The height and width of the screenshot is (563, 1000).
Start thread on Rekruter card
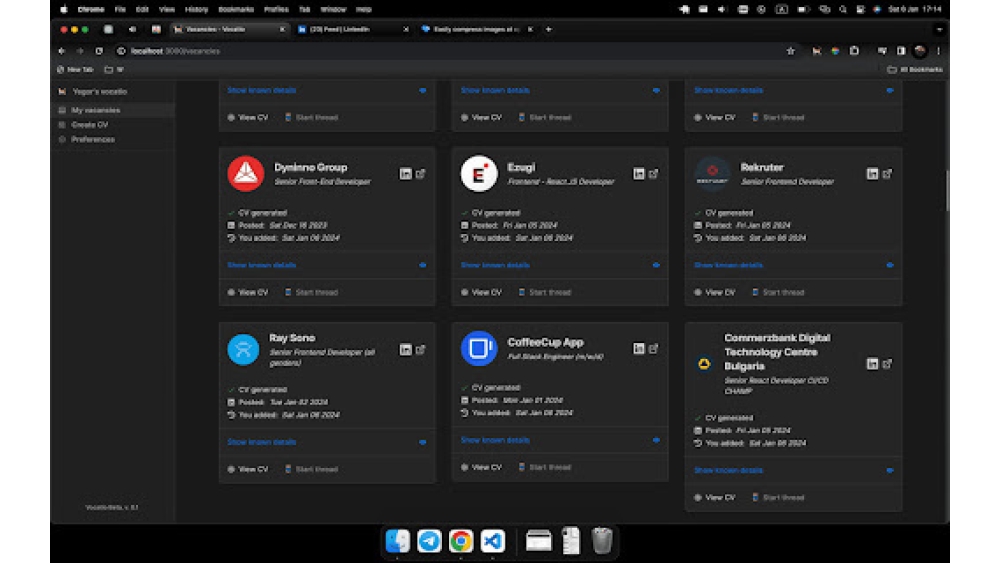click(778, 293)
